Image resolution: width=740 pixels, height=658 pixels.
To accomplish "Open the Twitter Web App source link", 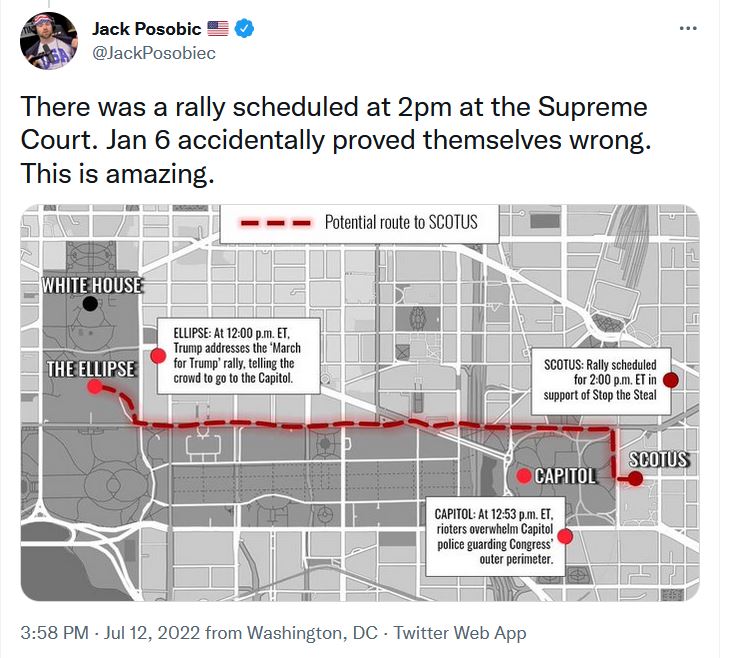I will click(460, 633).
